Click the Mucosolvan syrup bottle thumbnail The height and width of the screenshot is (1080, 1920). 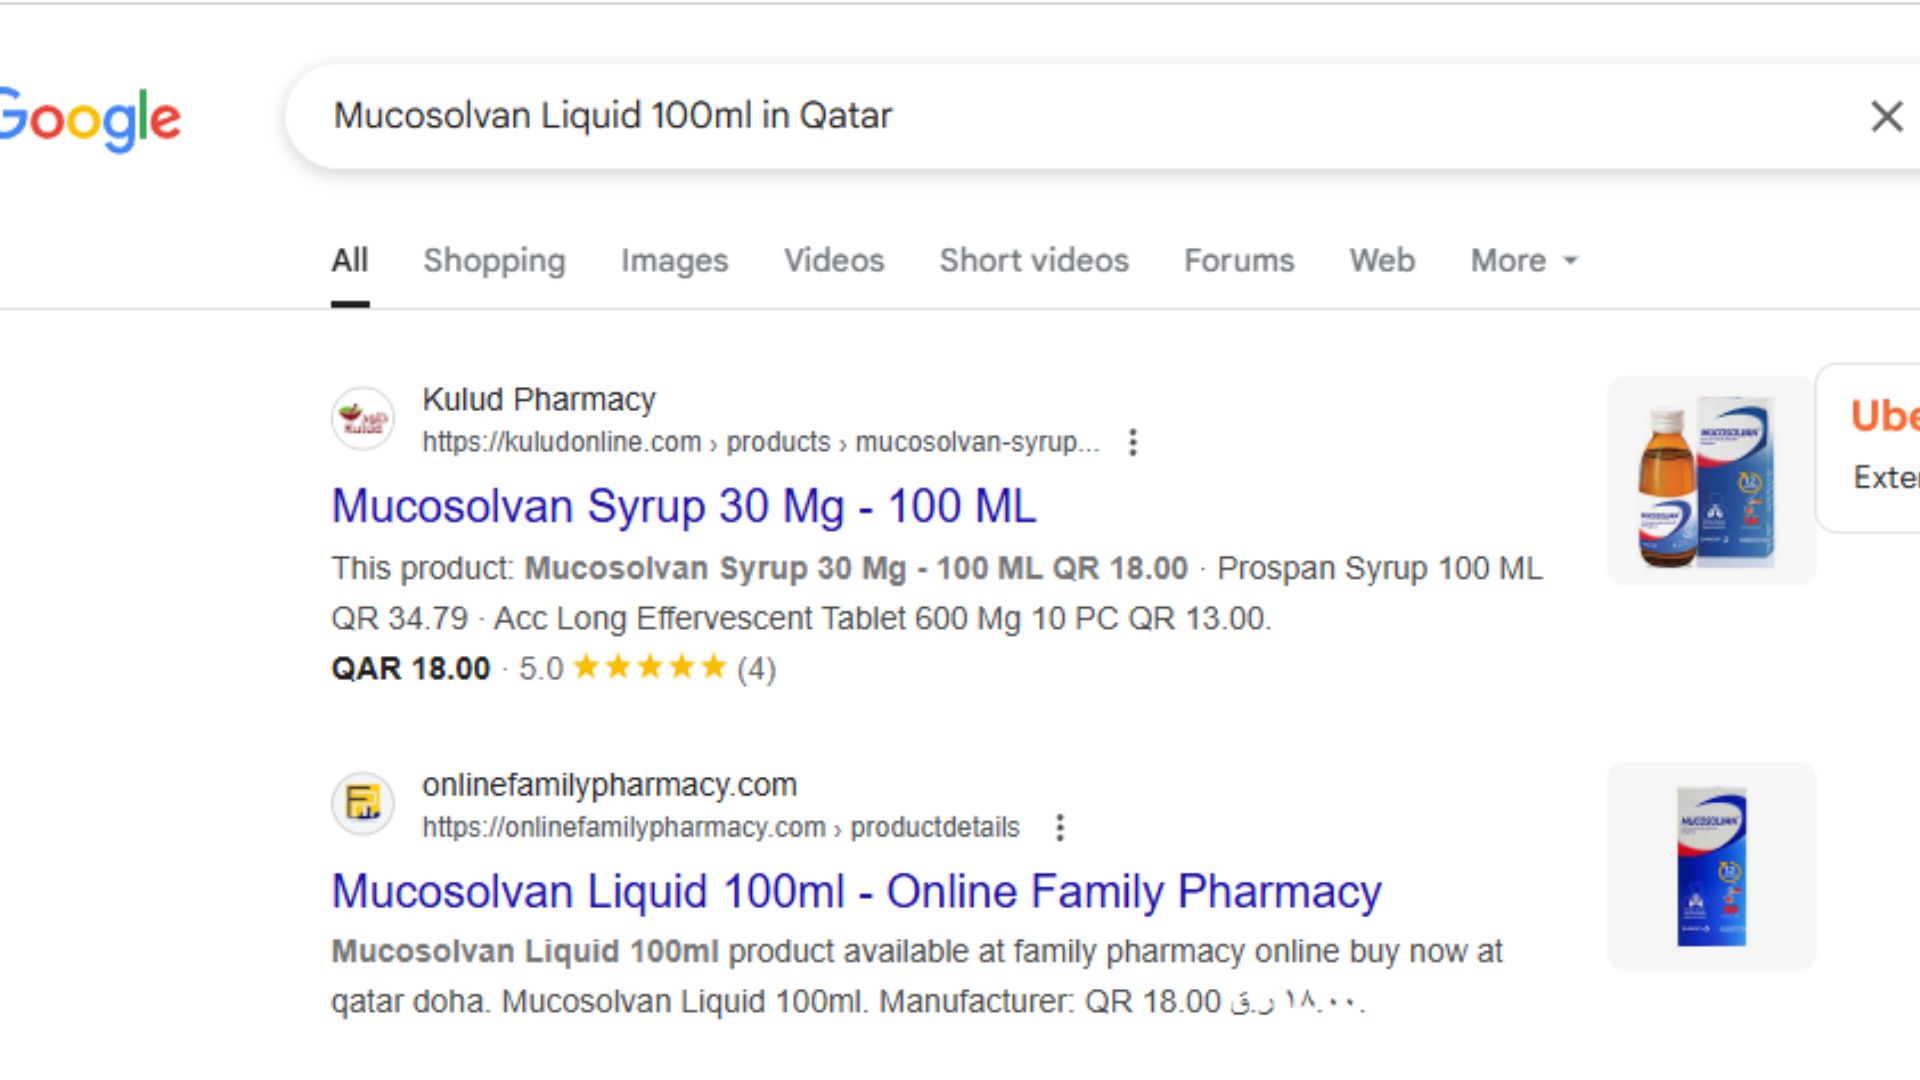1711,481
